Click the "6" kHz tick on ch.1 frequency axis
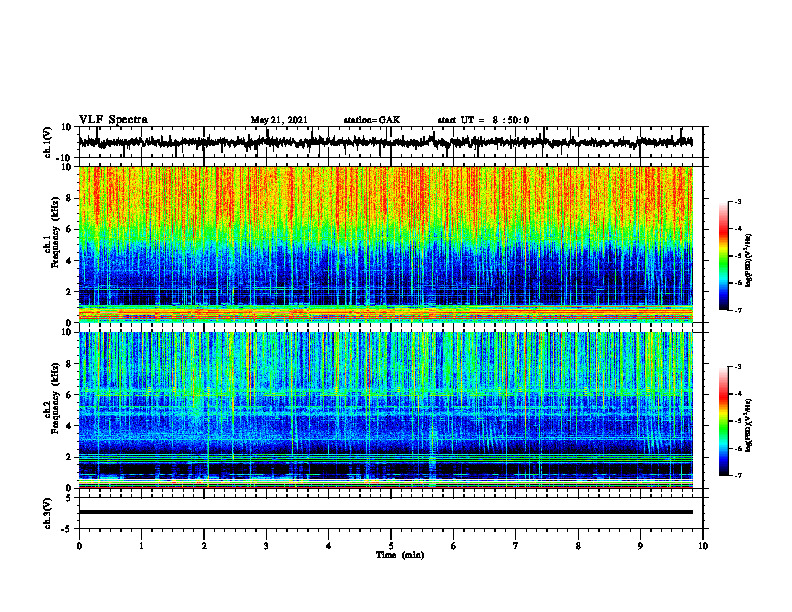The image size is (792, 612). pos(70,230)
